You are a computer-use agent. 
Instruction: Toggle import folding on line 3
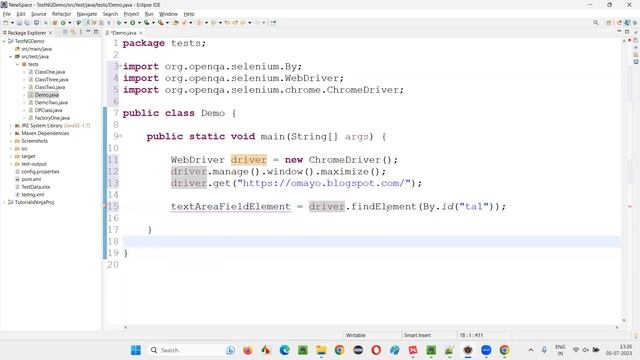click(120, 66)
